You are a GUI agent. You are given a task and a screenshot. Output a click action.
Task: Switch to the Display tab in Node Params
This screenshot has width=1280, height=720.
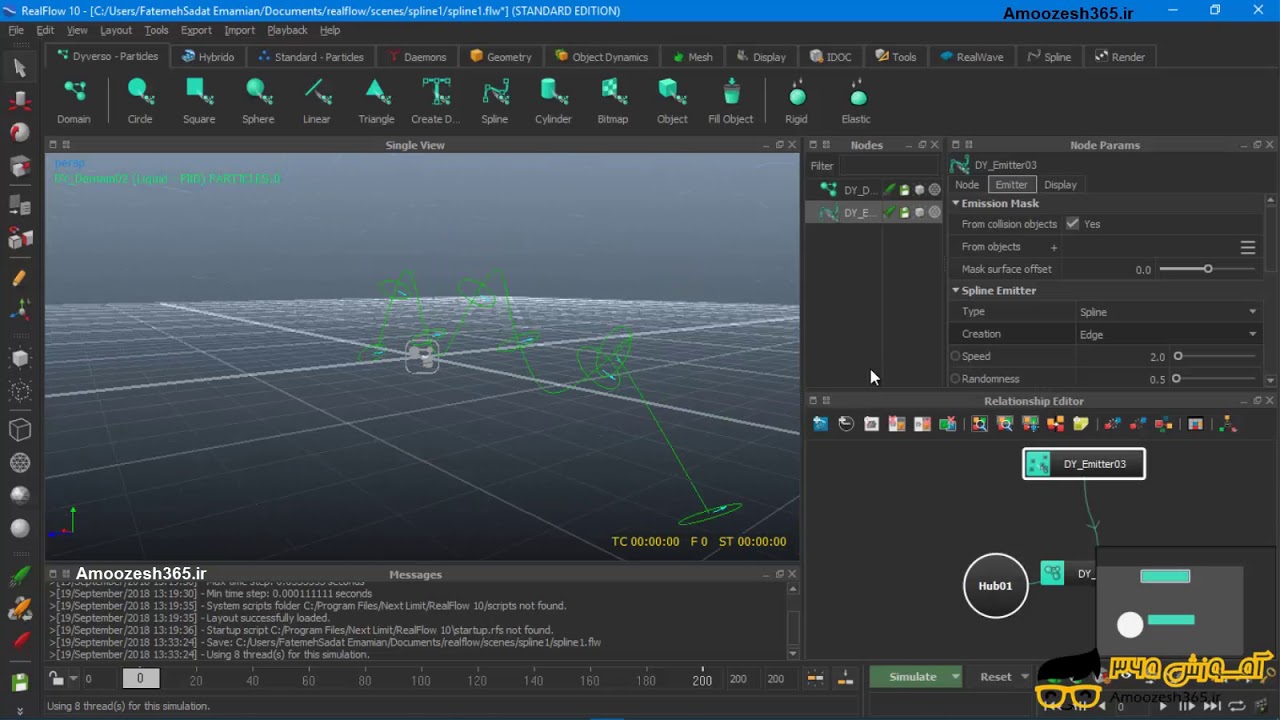pyautogui.click(x=1060, y=185)
